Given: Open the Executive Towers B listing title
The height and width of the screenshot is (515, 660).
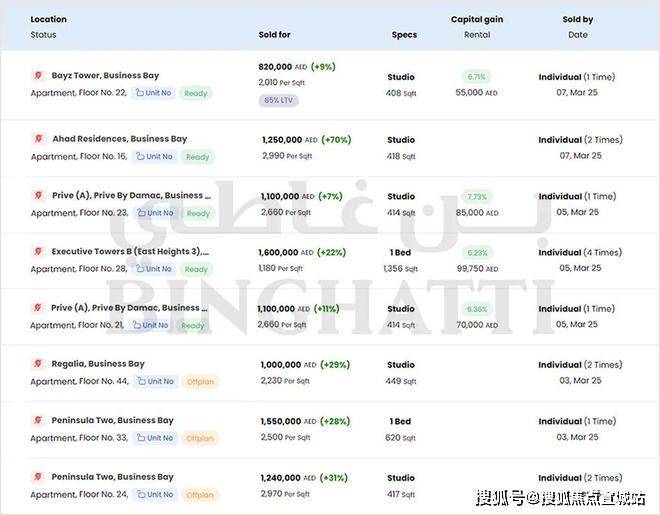Looking at the screenshot, I should (x=129, y=252).
